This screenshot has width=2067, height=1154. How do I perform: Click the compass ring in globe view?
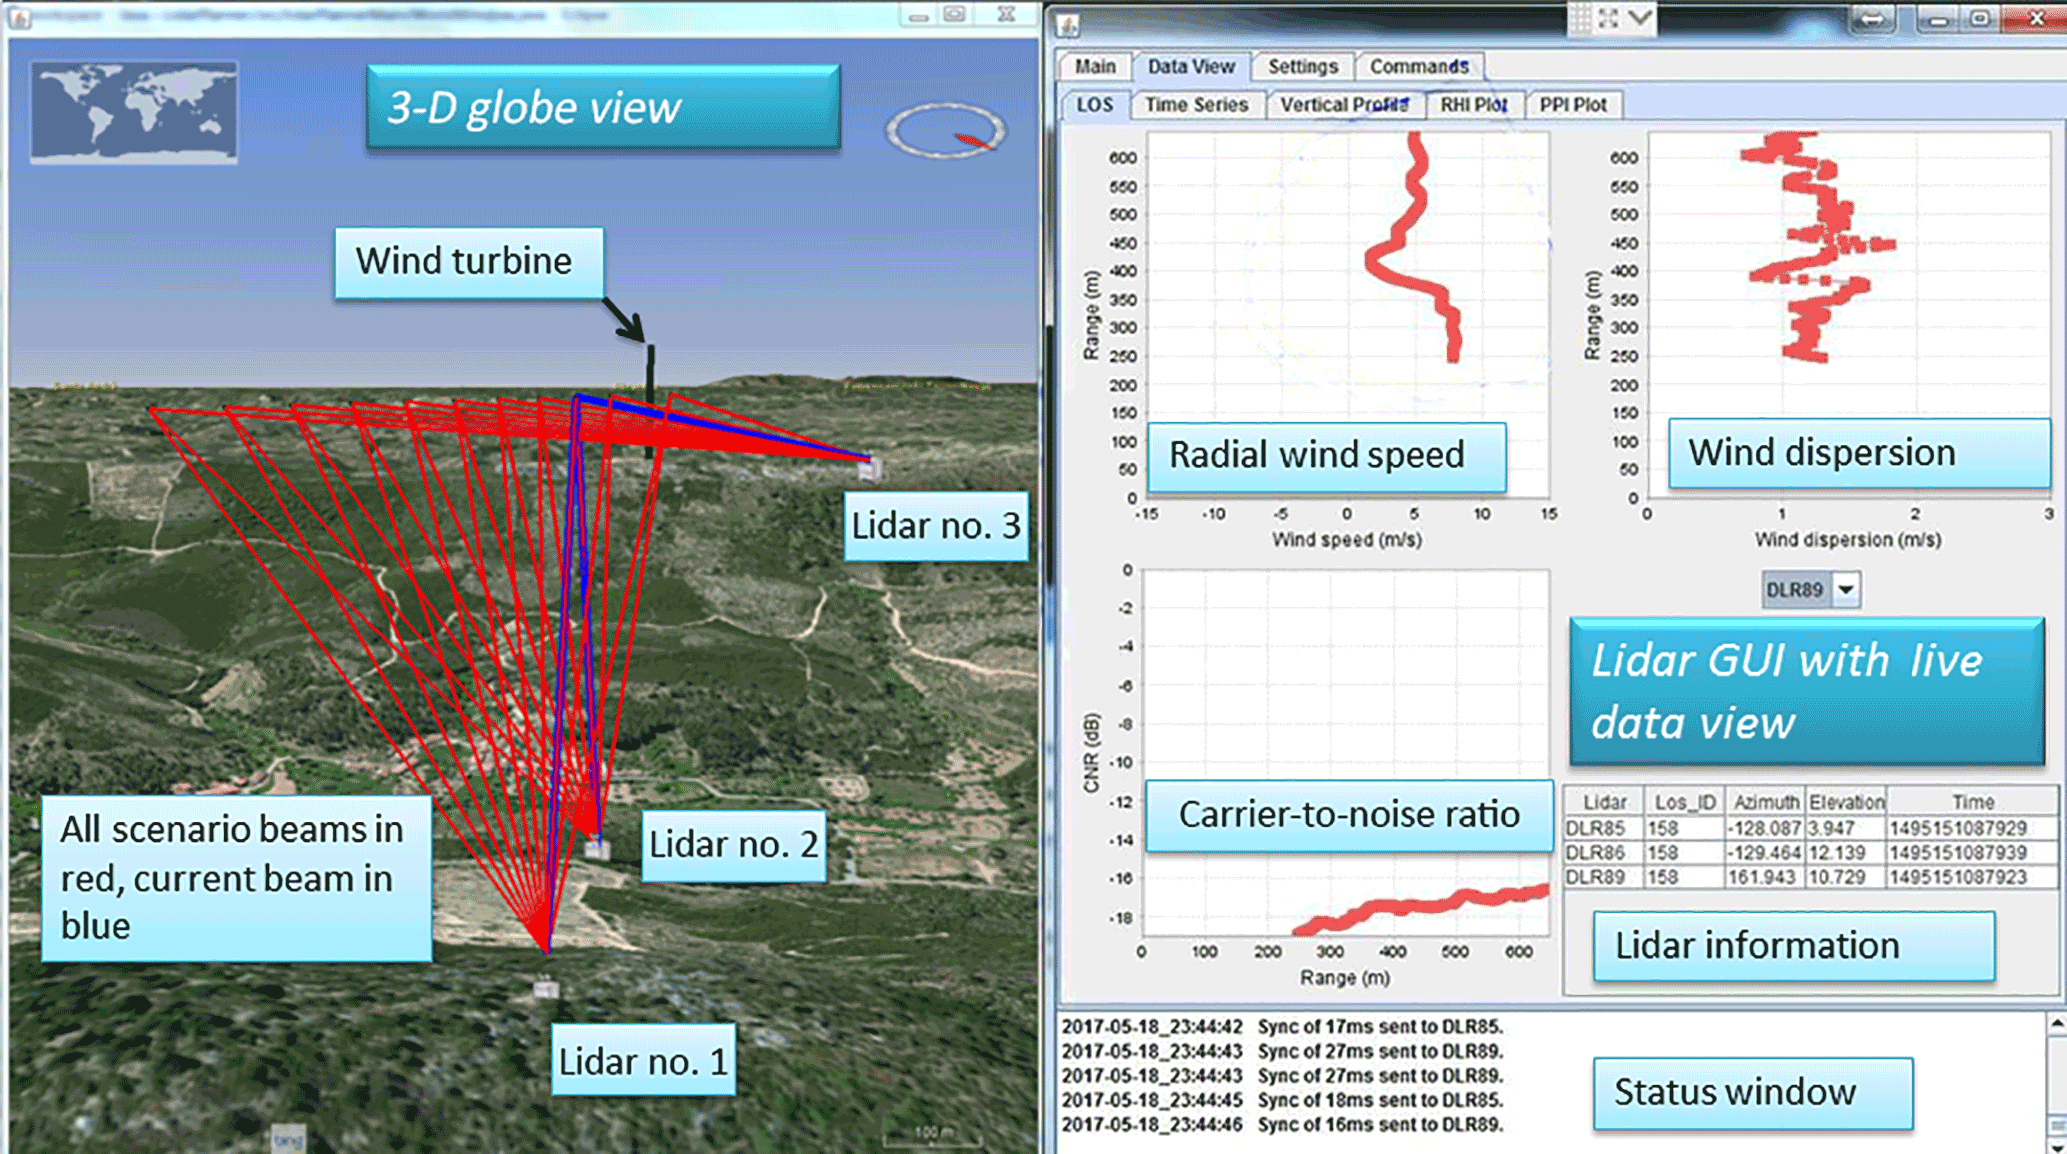click(x=944, y=131)
